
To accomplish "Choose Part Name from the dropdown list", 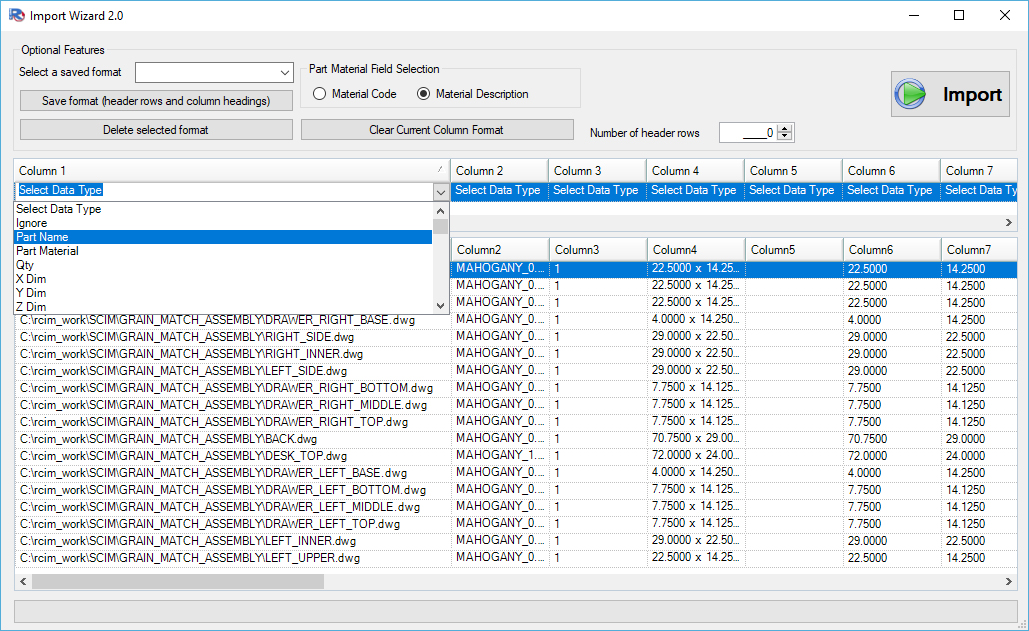I will pos(42,237).
